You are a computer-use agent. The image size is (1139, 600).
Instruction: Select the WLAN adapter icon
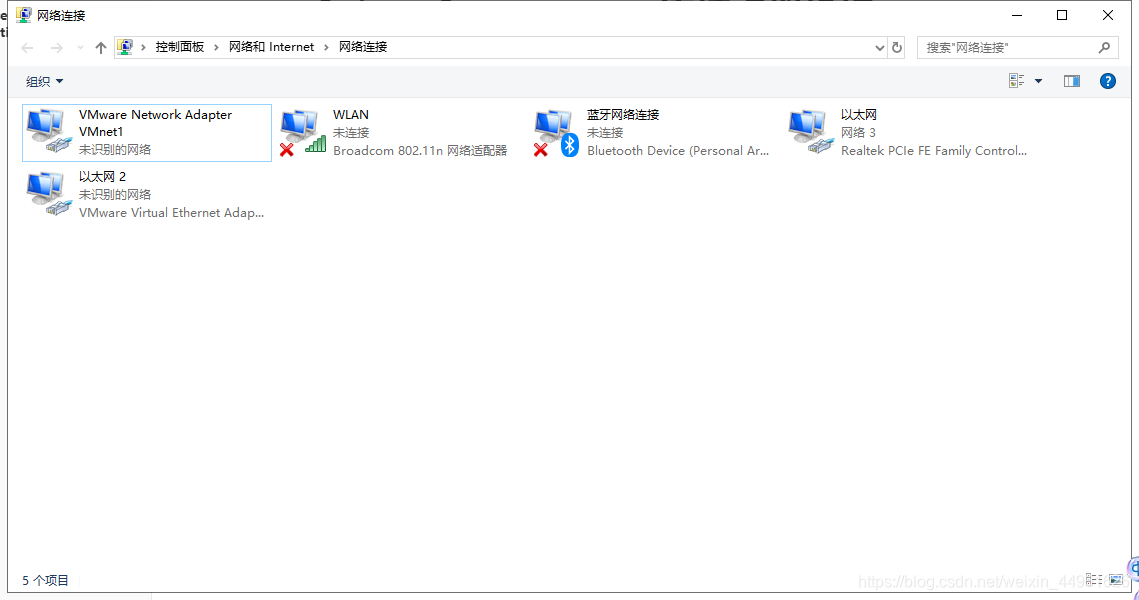304,131
